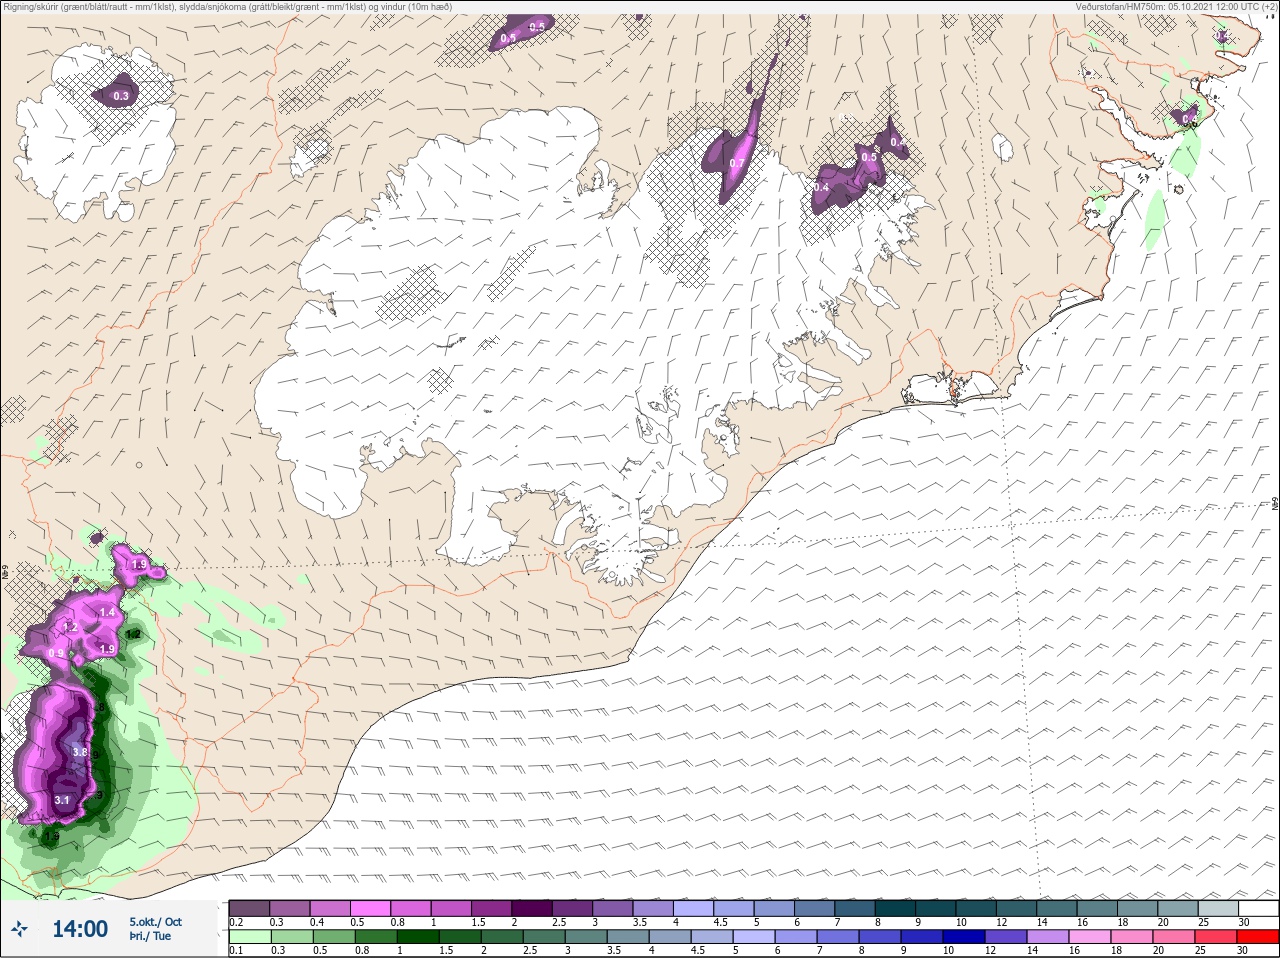The width and height of the screenshot is (1280, 958).
Task: Select the bright pink swatch between 0.5 and 0.8
Action: [x=371, y=908]
